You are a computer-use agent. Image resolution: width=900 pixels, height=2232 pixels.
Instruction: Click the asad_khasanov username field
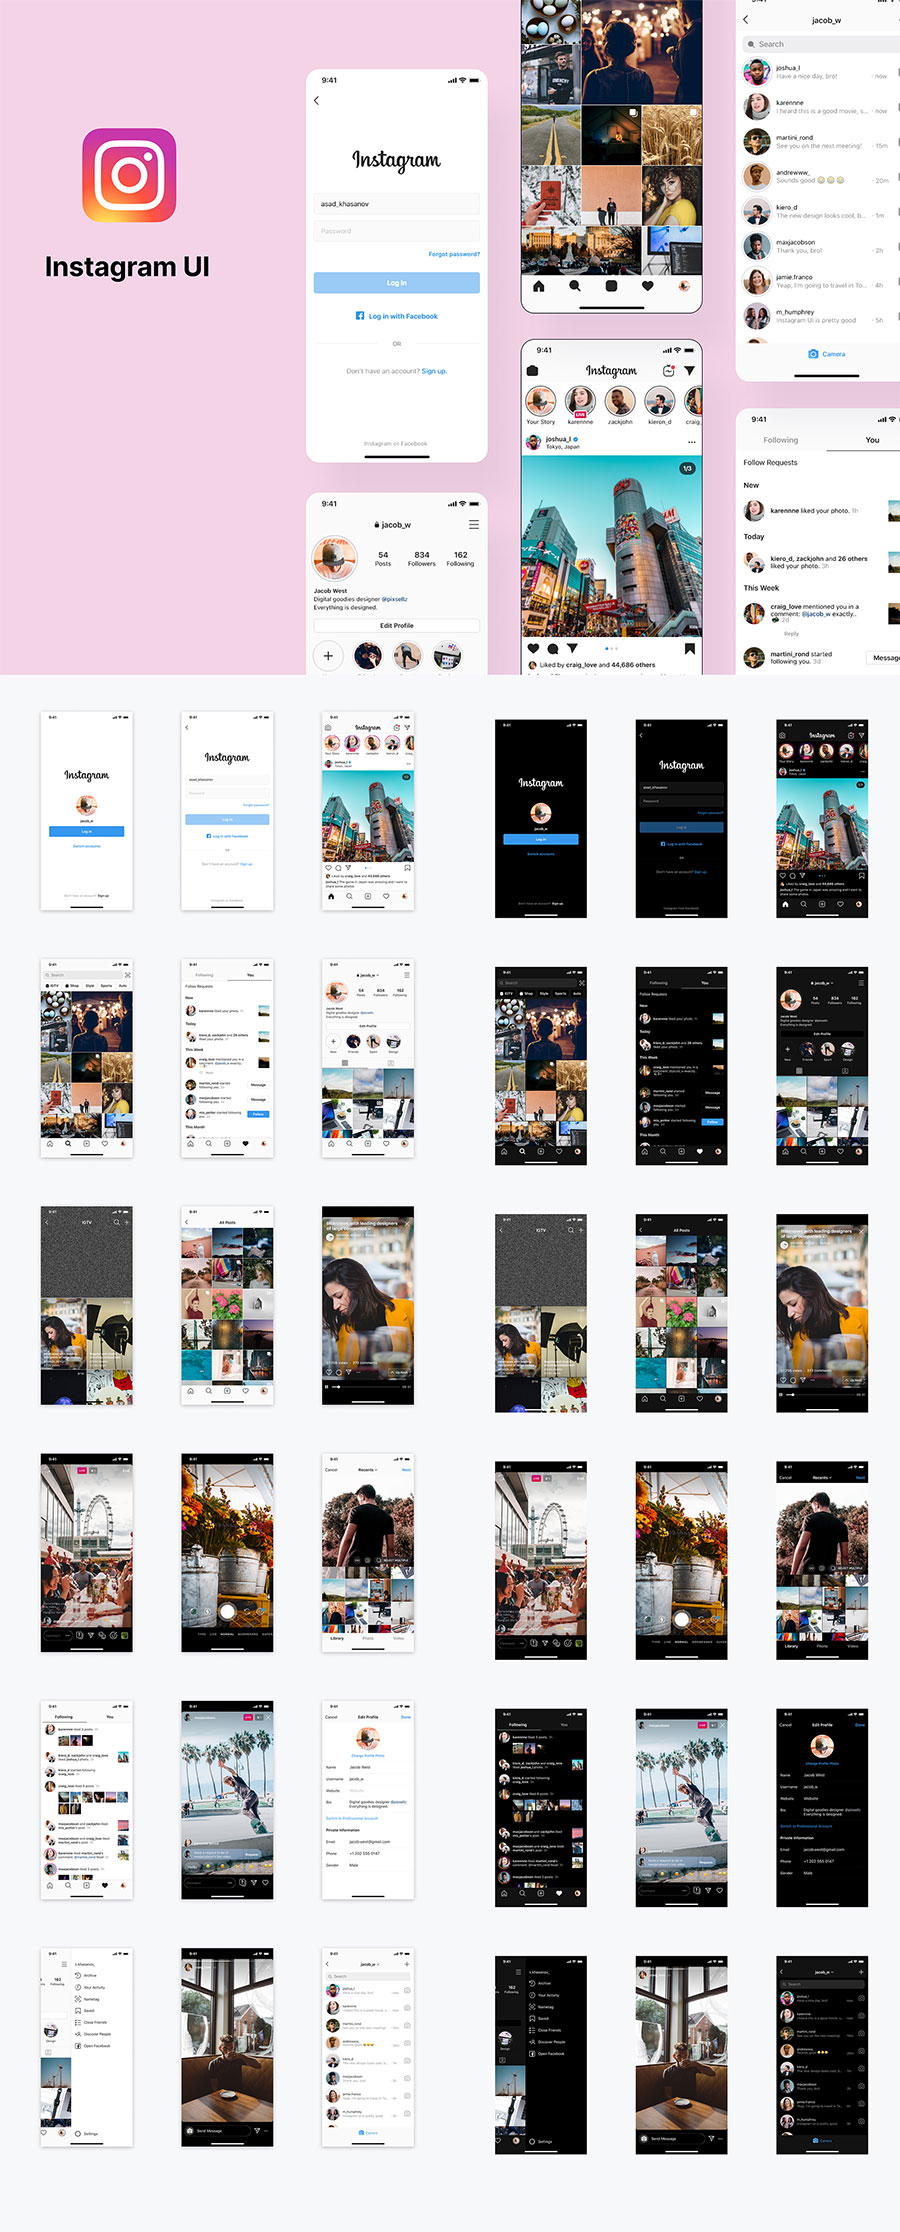(397, 204)
